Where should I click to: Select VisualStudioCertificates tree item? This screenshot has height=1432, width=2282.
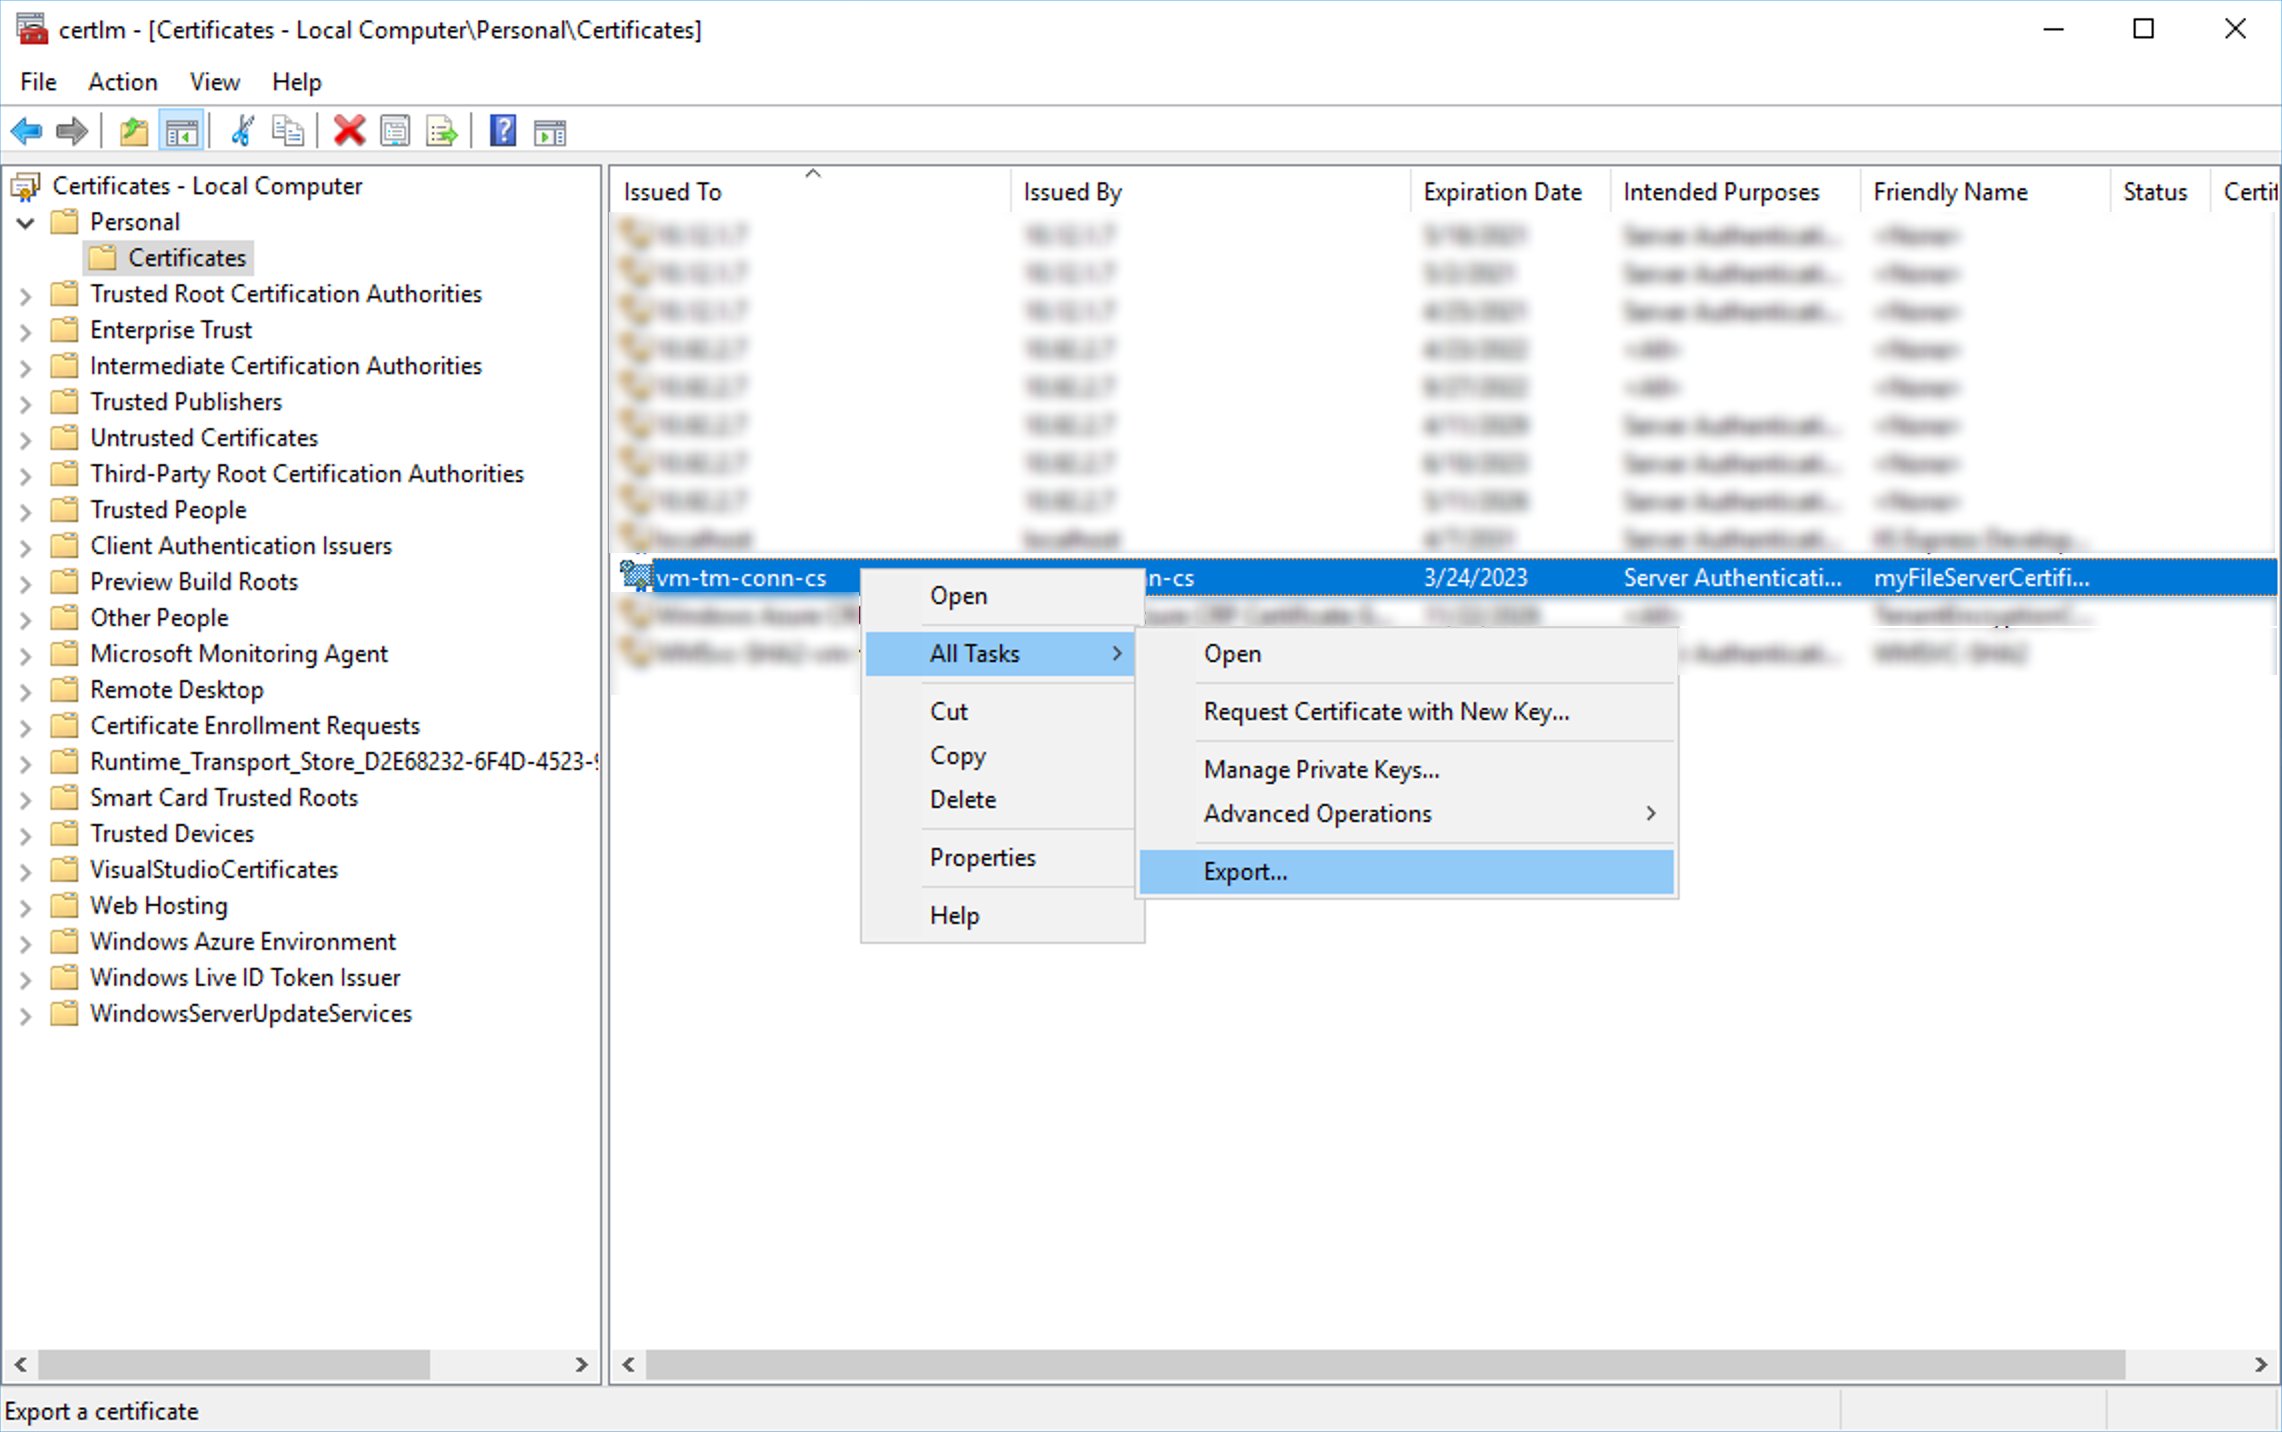(x=214, y=870)
